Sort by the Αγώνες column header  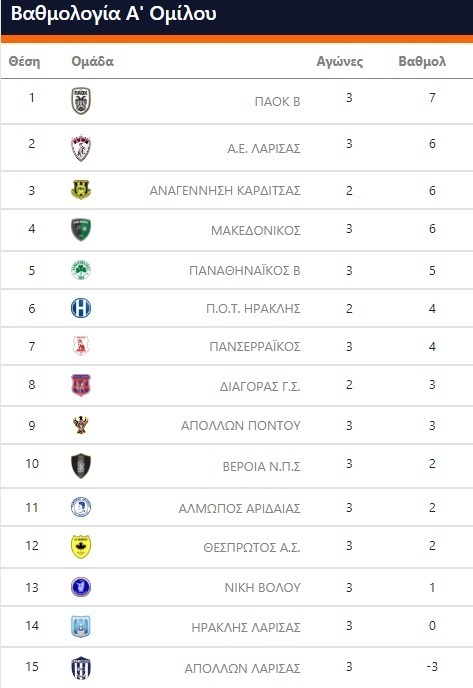[x=340, y=61]
